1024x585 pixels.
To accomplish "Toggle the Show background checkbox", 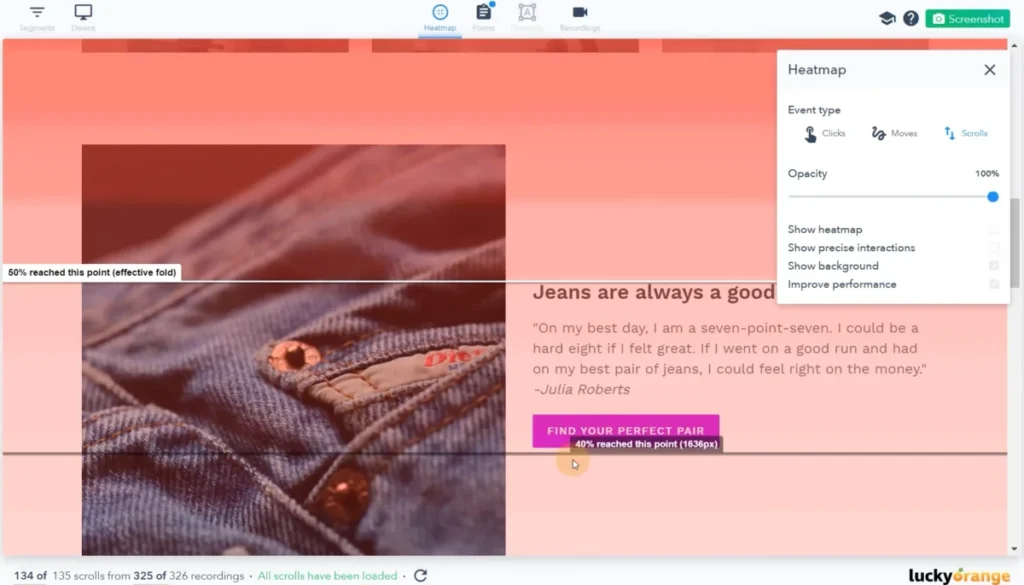I will click(x=994, y=266).
